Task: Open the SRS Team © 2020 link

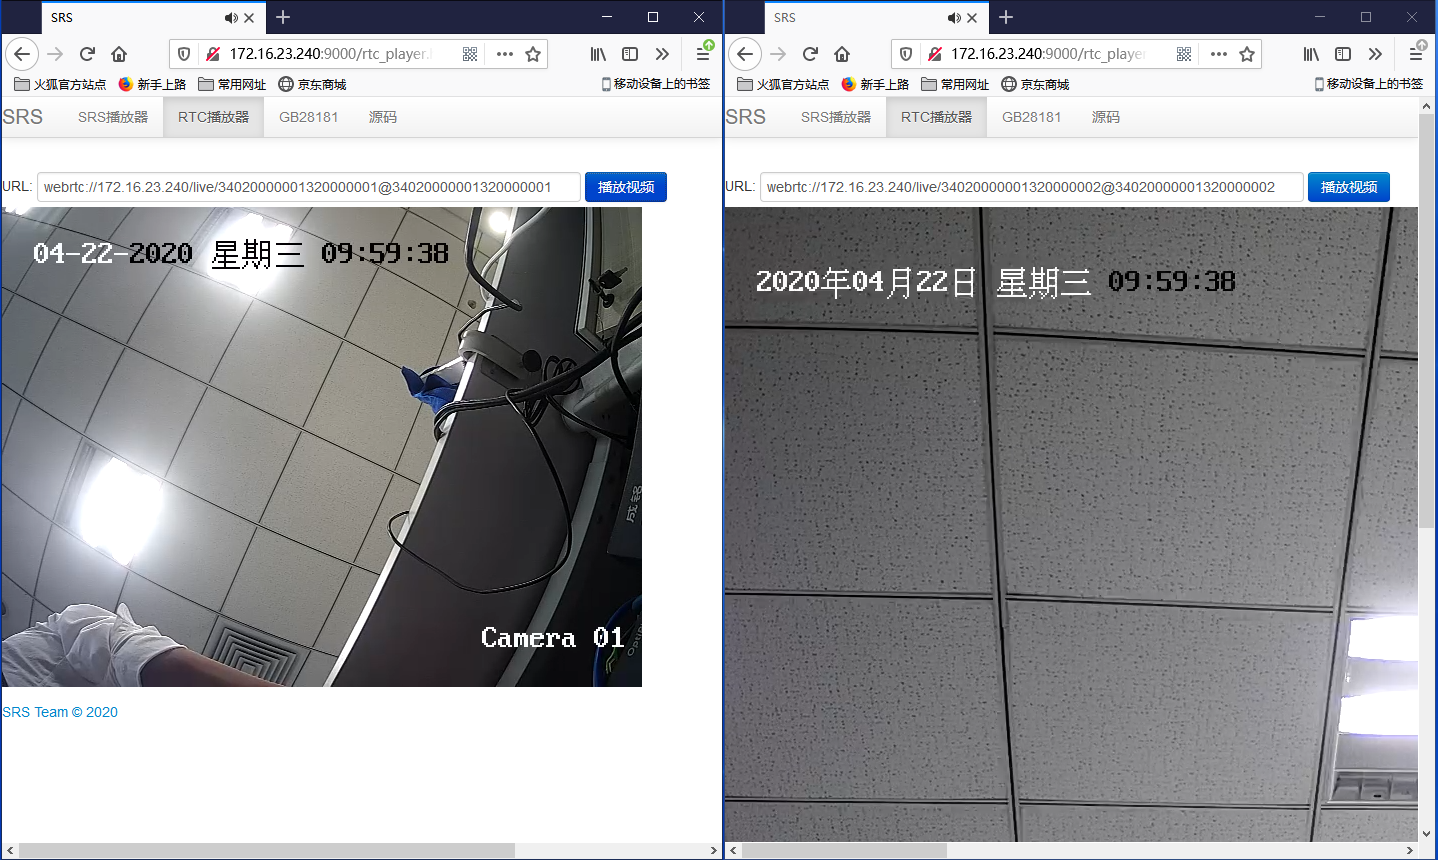Action: (60, 712)
